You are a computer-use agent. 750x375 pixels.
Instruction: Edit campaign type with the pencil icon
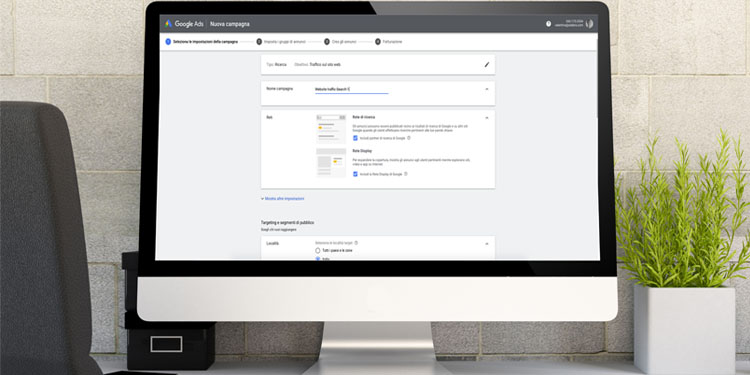487,65
